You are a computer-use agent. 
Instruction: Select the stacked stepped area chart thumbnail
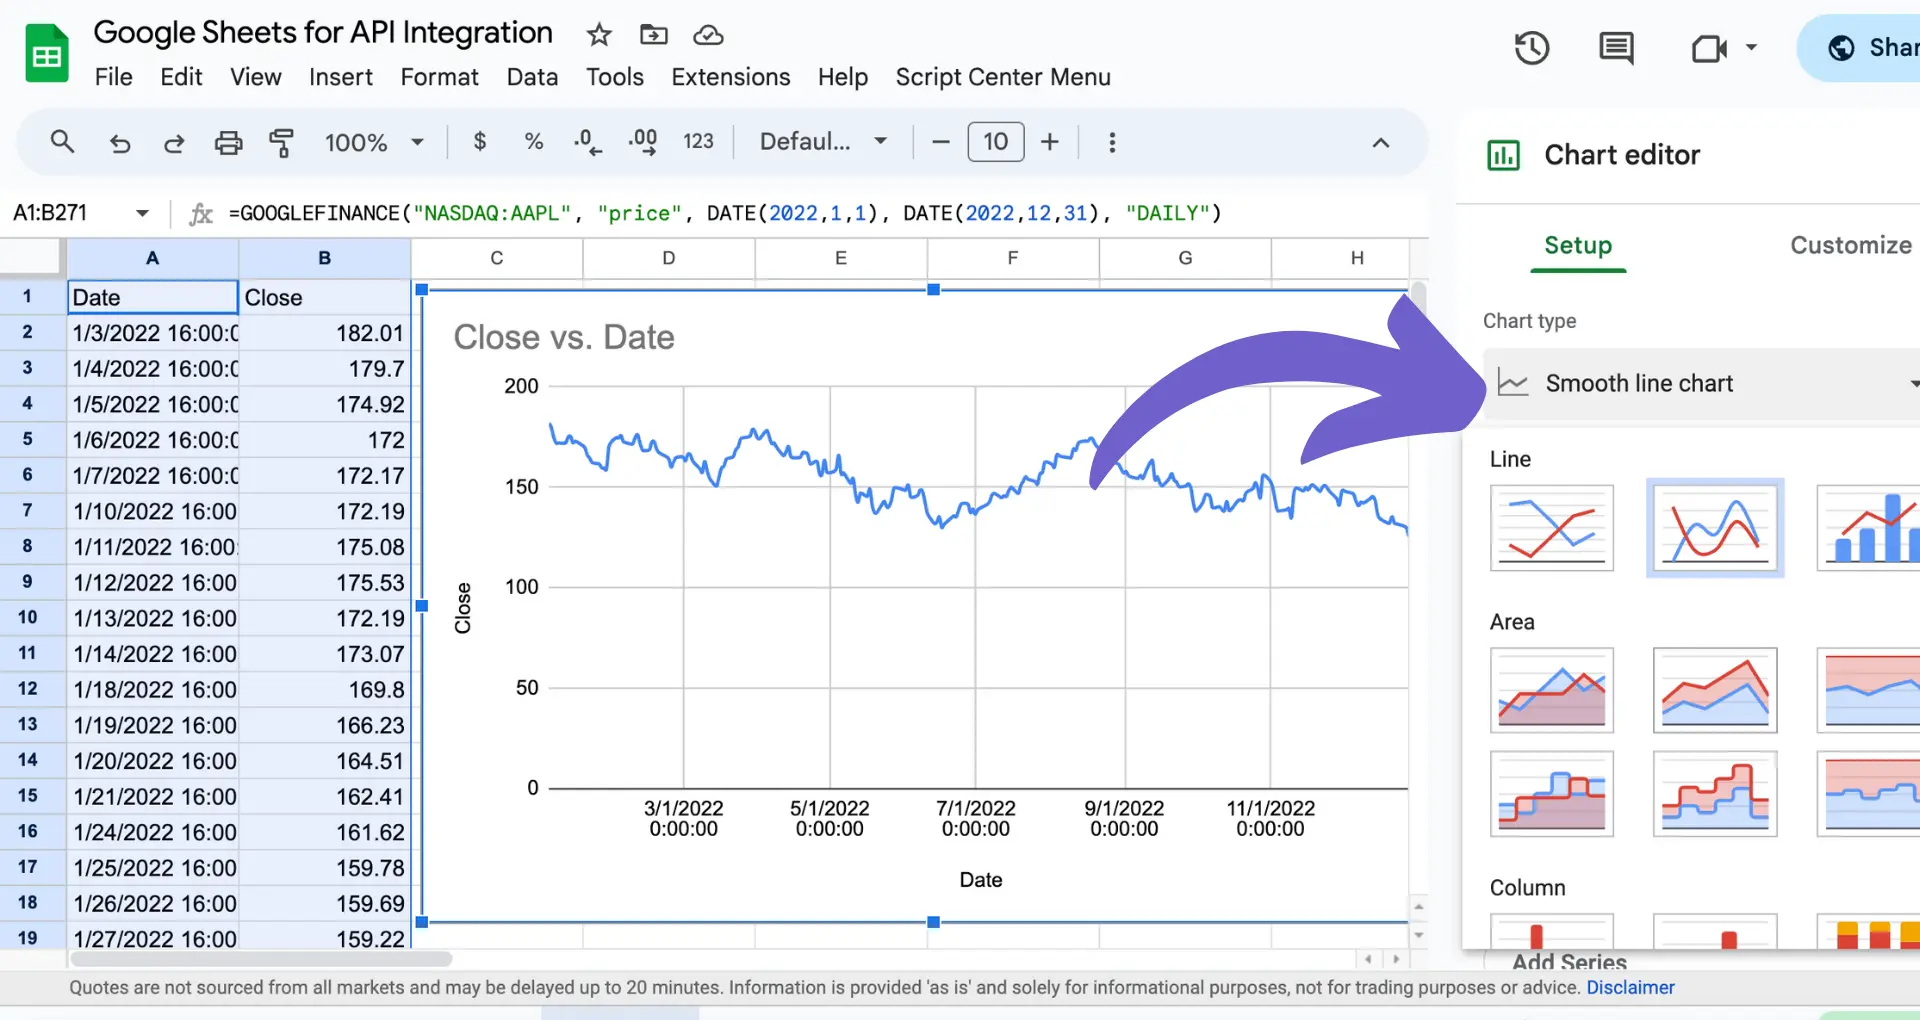(1715, 793)
